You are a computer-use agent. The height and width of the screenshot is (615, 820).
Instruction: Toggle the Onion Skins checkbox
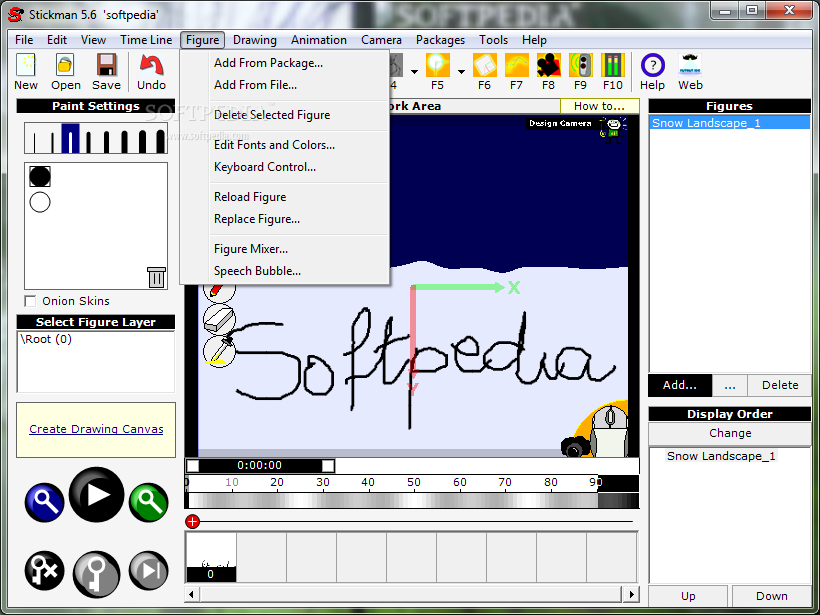click(30, 301)
